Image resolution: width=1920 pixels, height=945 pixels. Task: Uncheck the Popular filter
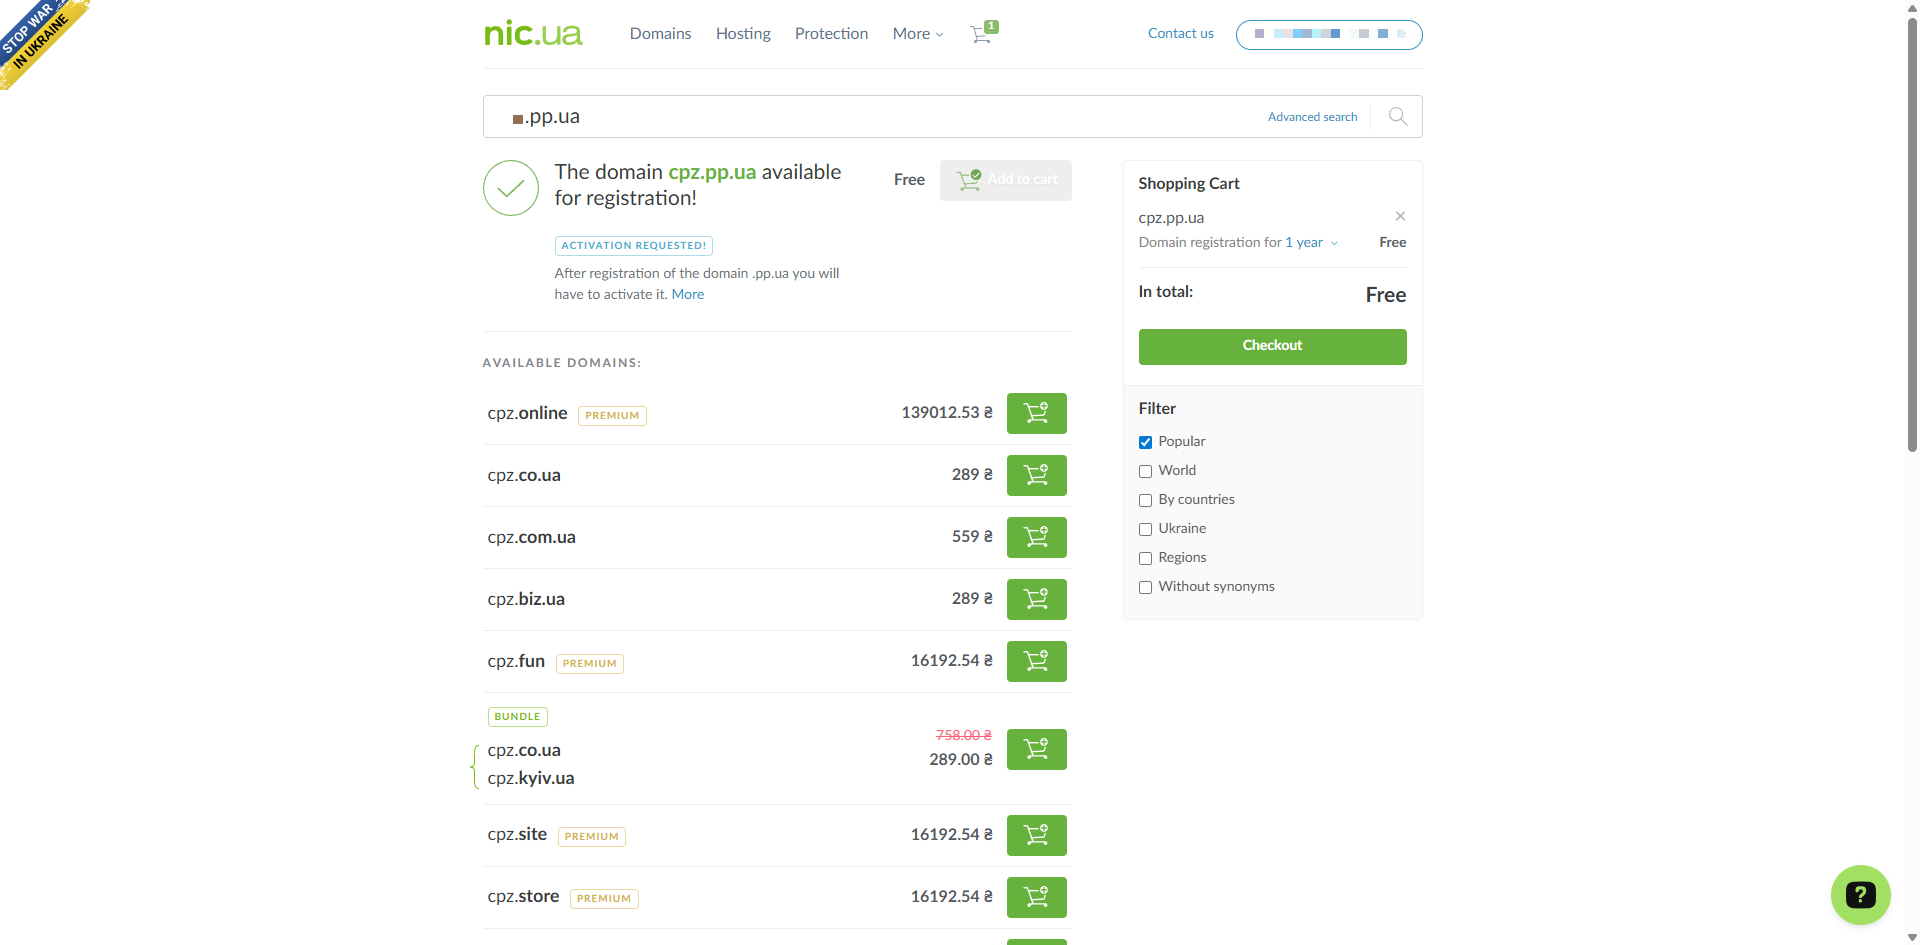tap(1146, 442)
